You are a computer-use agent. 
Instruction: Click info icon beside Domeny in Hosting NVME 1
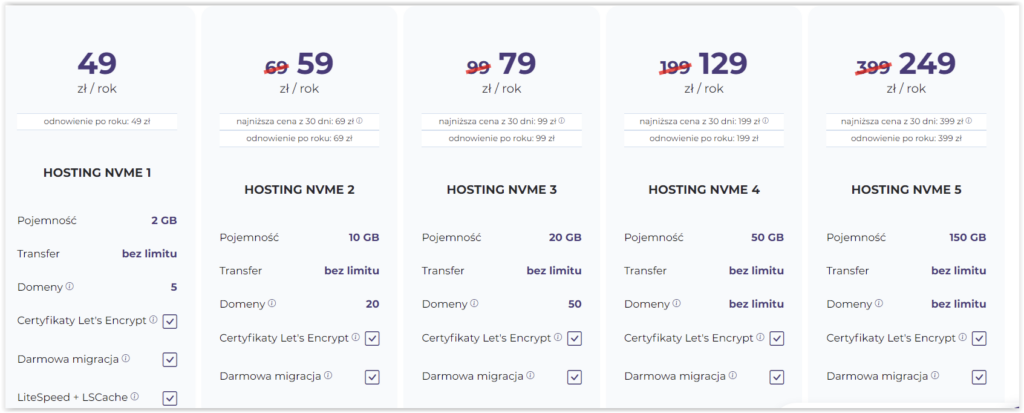(x=70, y=287)
